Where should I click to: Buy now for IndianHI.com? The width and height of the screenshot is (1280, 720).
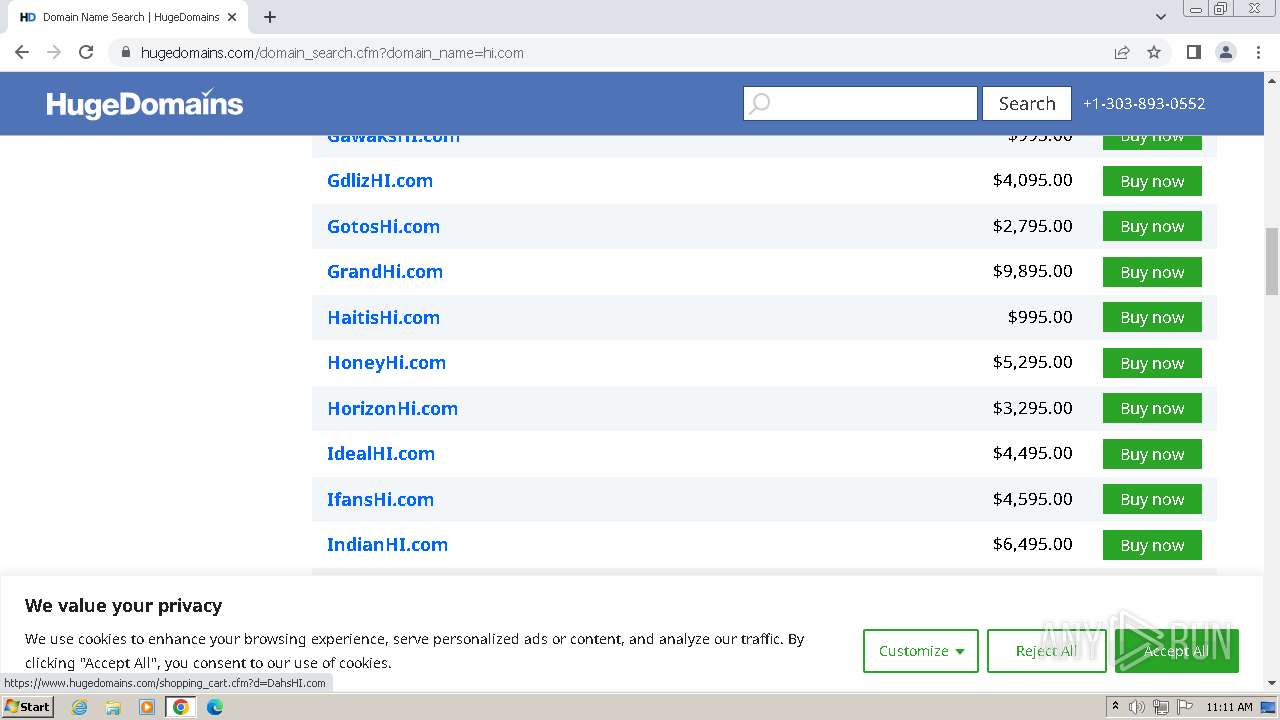point(1152,545)
